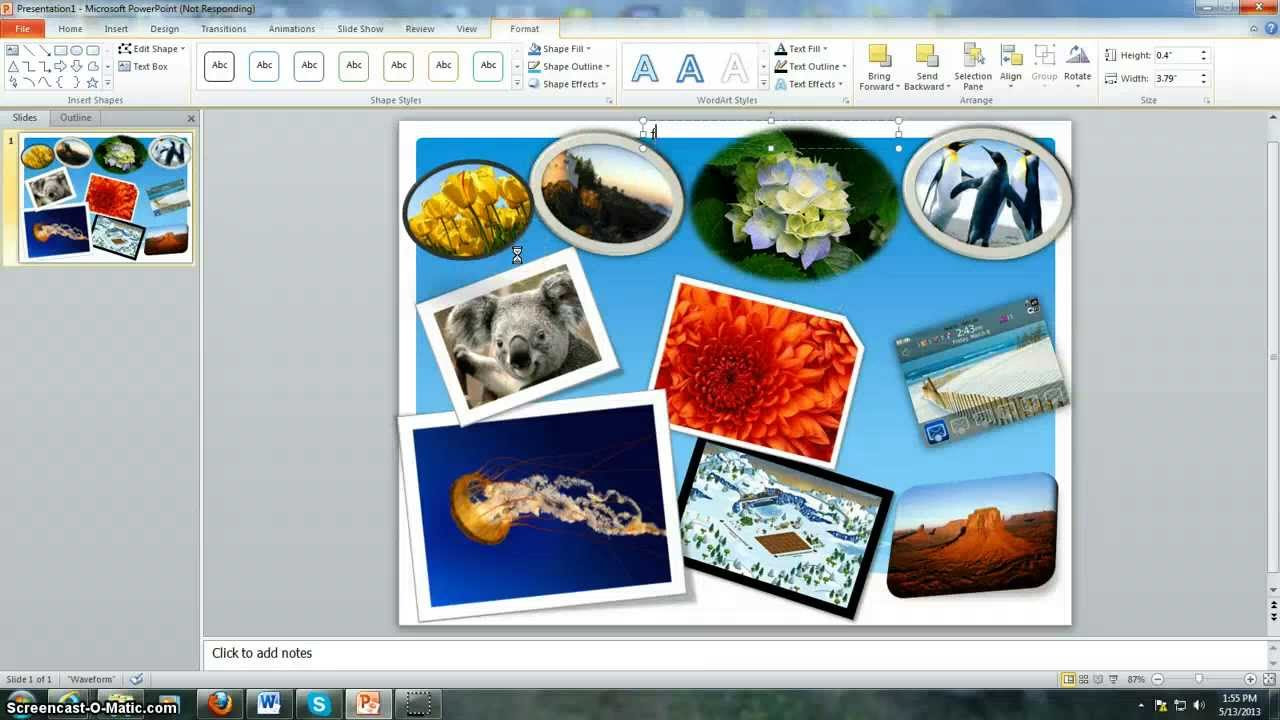Adjust the zoom slider handle
Image resolution: width=1280 pixels, height=720 pixels.
click(x=1199, y=680)
